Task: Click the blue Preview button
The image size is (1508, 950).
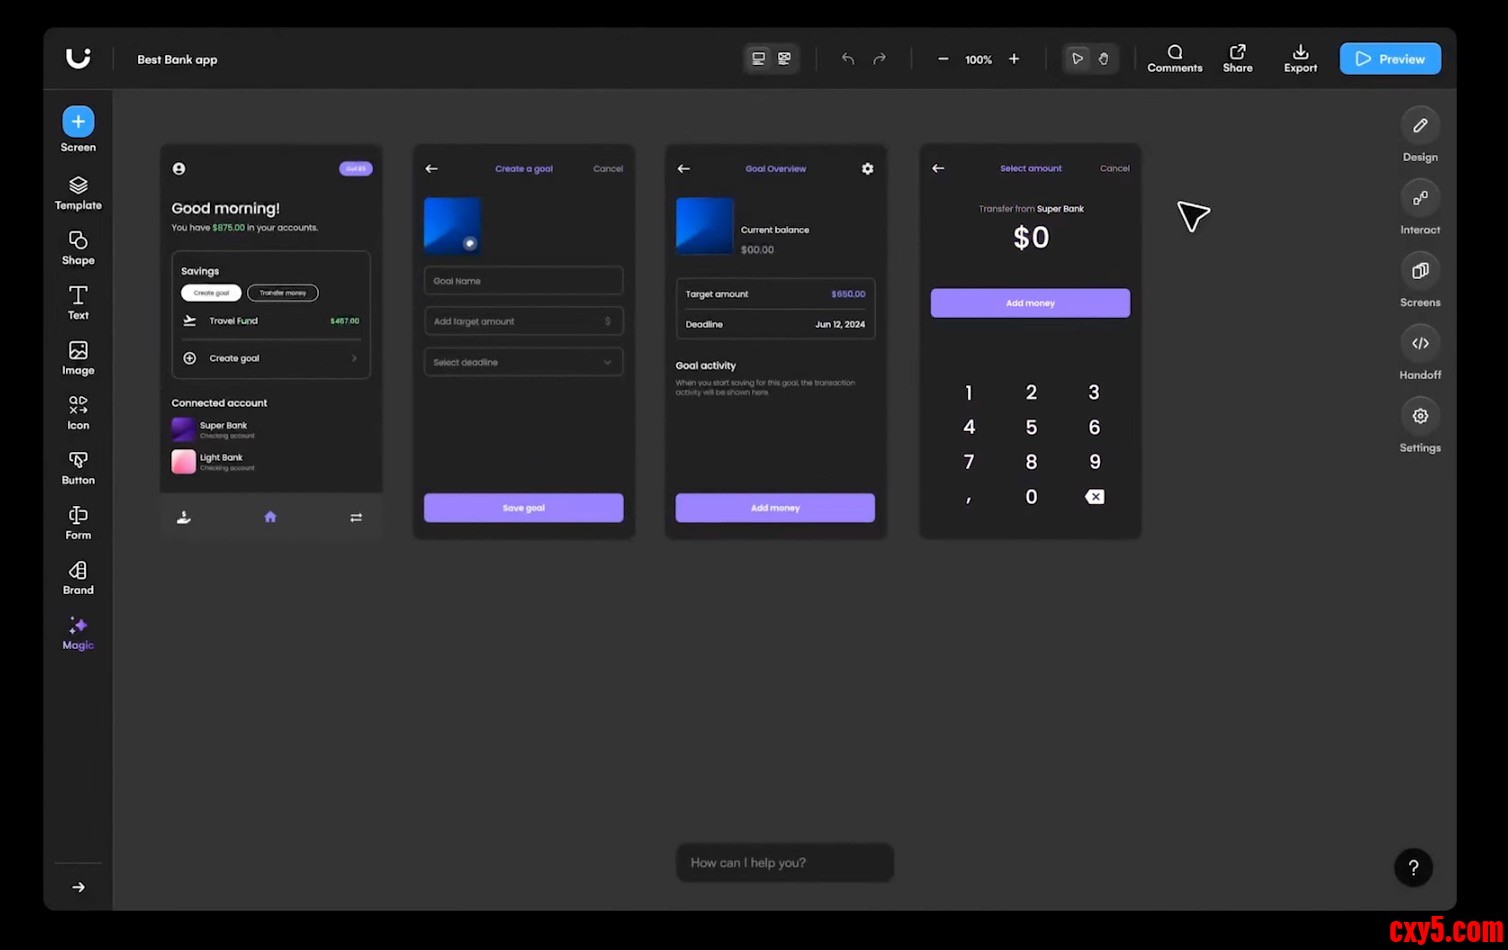Action: 1390,59
